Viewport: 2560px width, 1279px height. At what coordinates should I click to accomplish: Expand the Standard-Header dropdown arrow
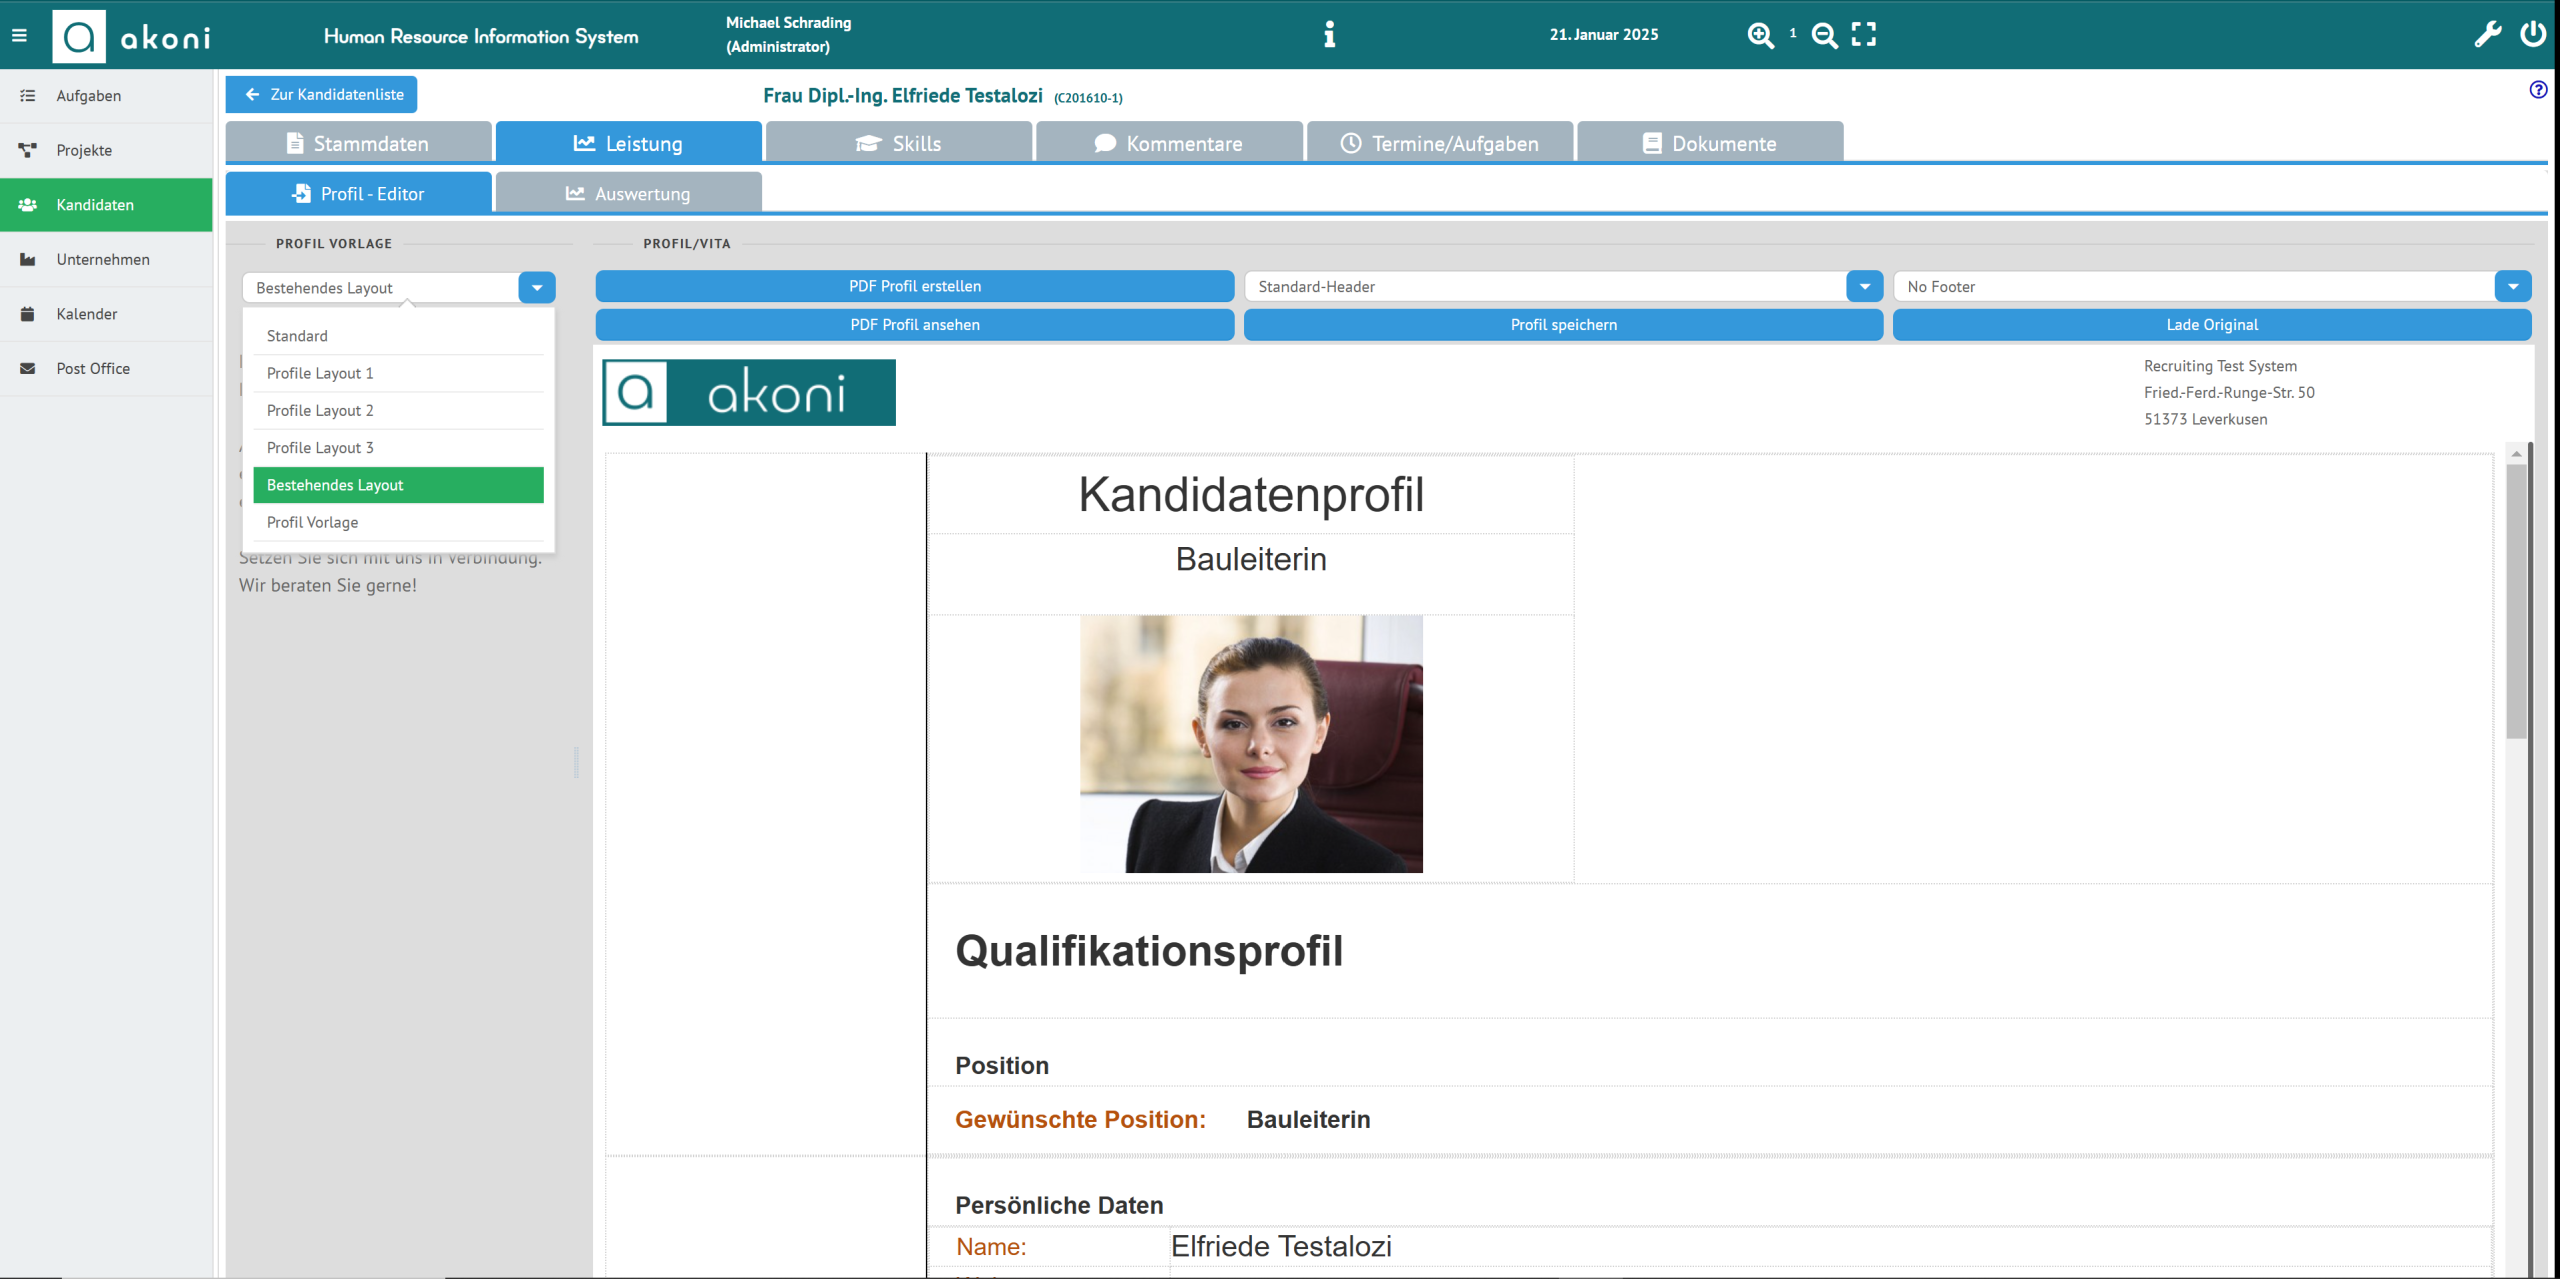pyautogui.click(x=1864, y=287)
